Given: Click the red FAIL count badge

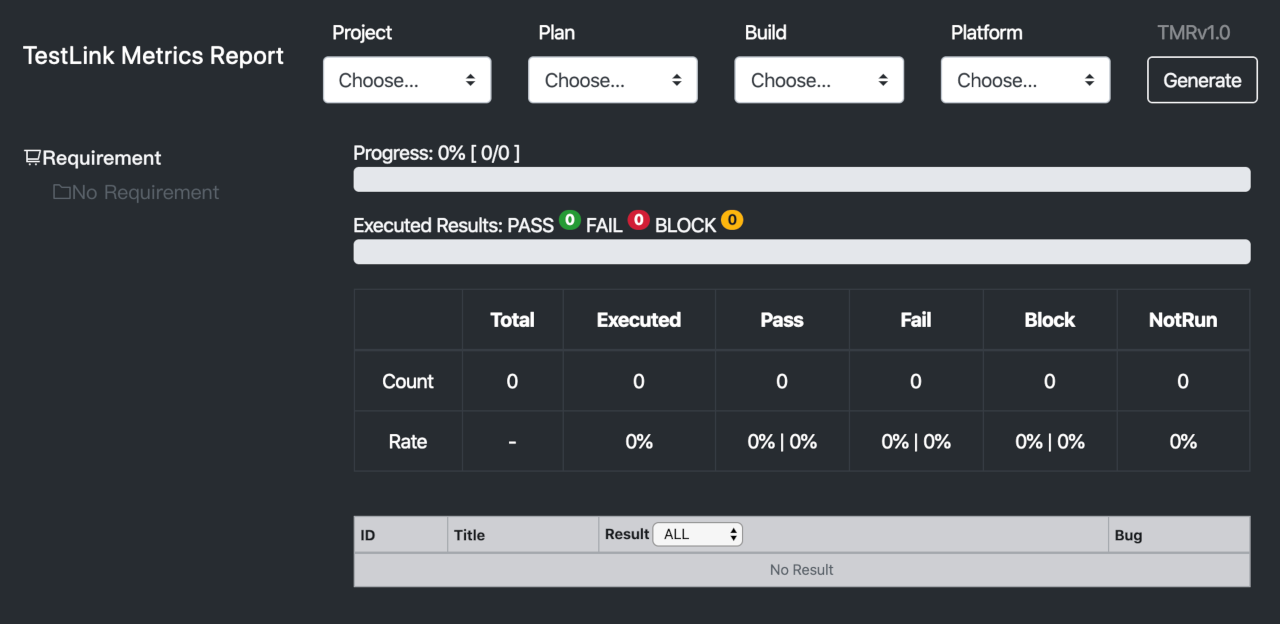Looking at the screenshot, I should 638,220.
